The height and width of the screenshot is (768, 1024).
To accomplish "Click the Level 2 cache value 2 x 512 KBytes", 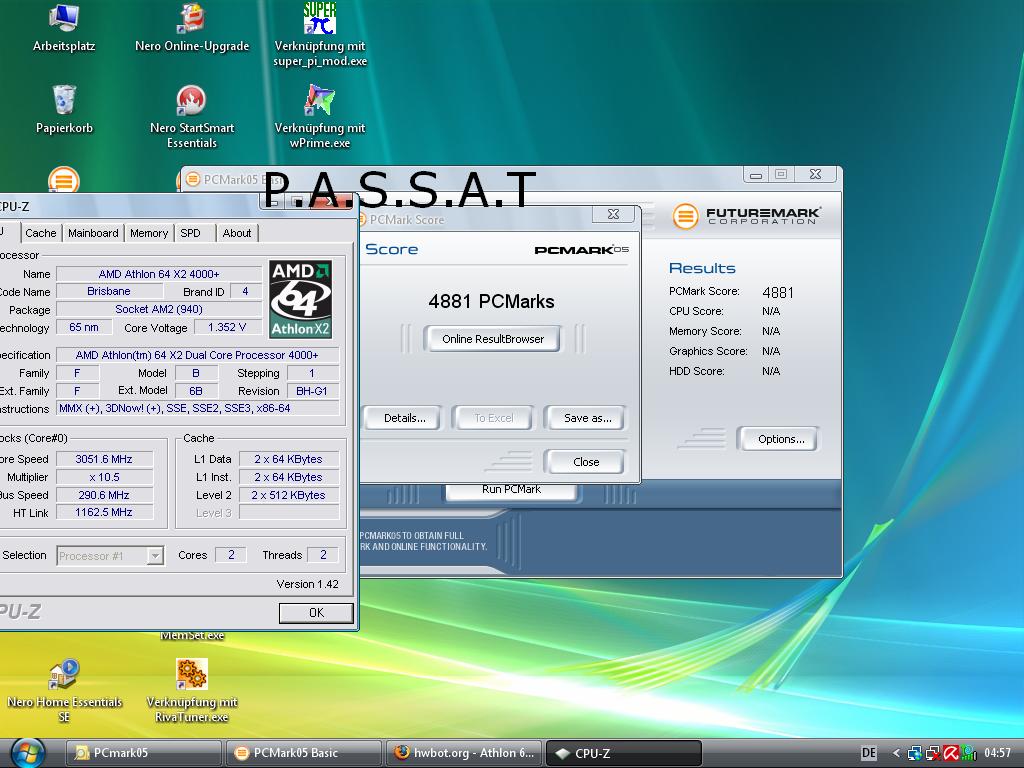I will click(289, 495).
